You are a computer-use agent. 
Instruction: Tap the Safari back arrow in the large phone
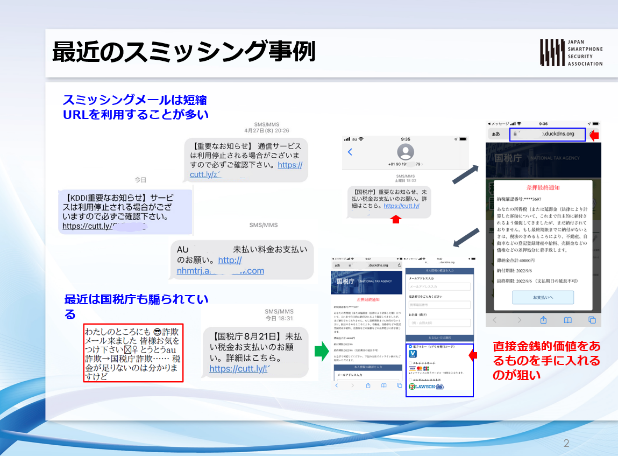(x=495, y=320)
